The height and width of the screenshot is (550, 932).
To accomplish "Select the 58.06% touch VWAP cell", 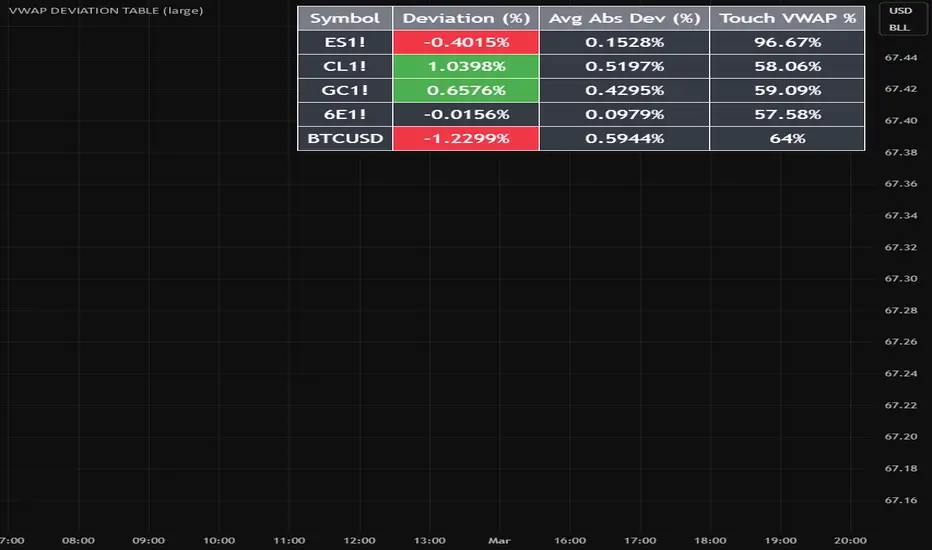I will (788, 67).
